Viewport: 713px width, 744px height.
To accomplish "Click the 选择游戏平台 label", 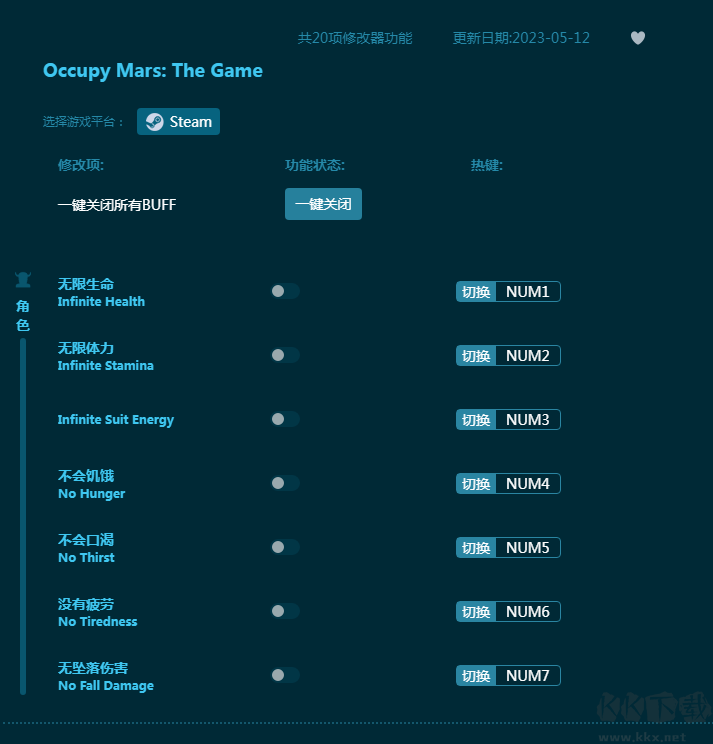I will point(83,122).
